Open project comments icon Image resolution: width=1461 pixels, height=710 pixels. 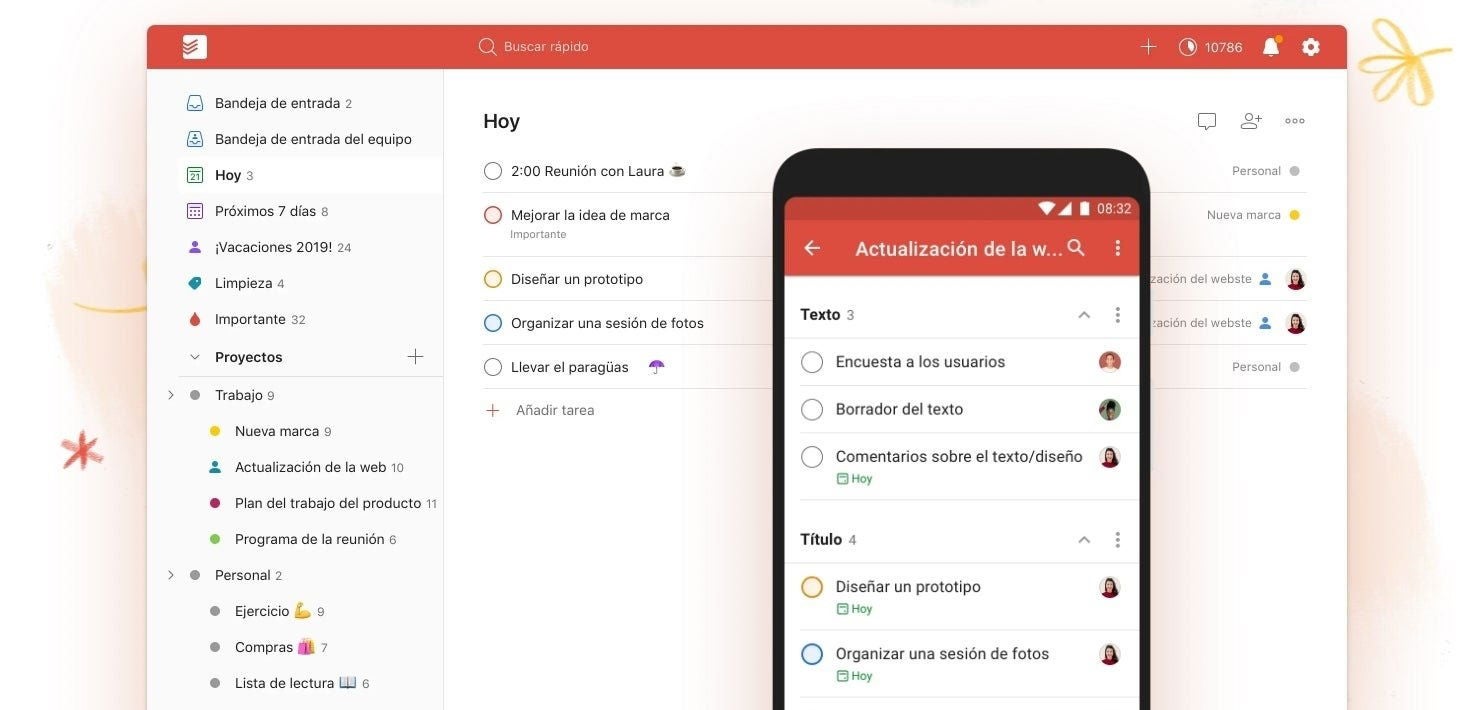pyautogui.click(x=1206, y=120)
